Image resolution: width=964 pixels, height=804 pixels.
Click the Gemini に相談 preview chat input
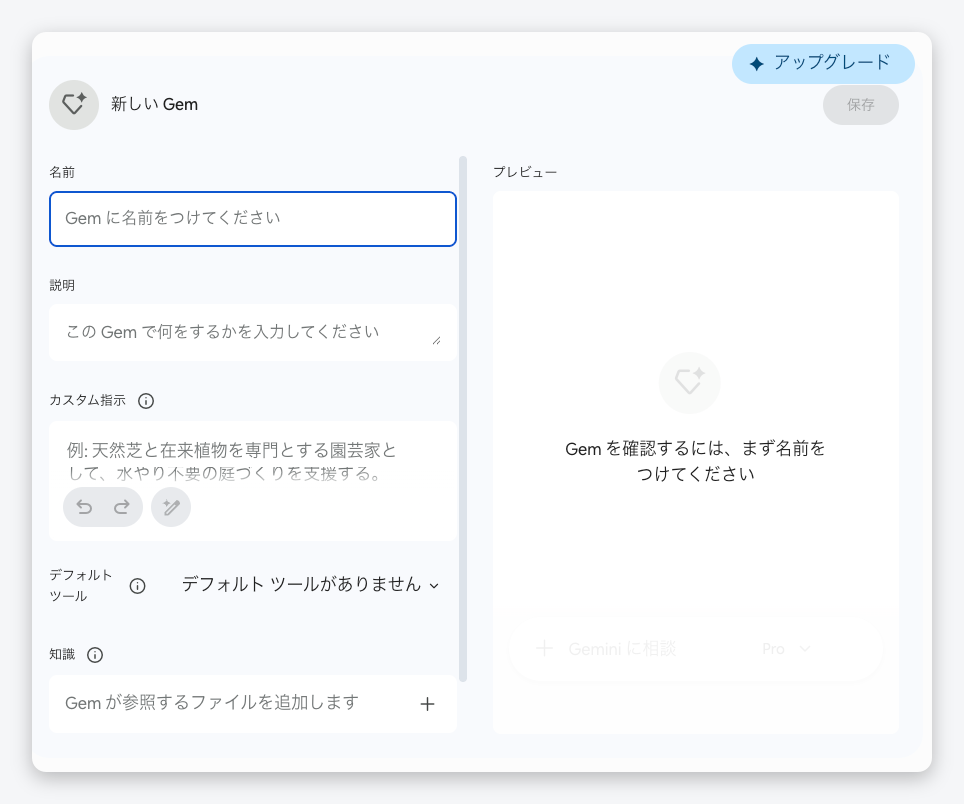click(622, 649)
